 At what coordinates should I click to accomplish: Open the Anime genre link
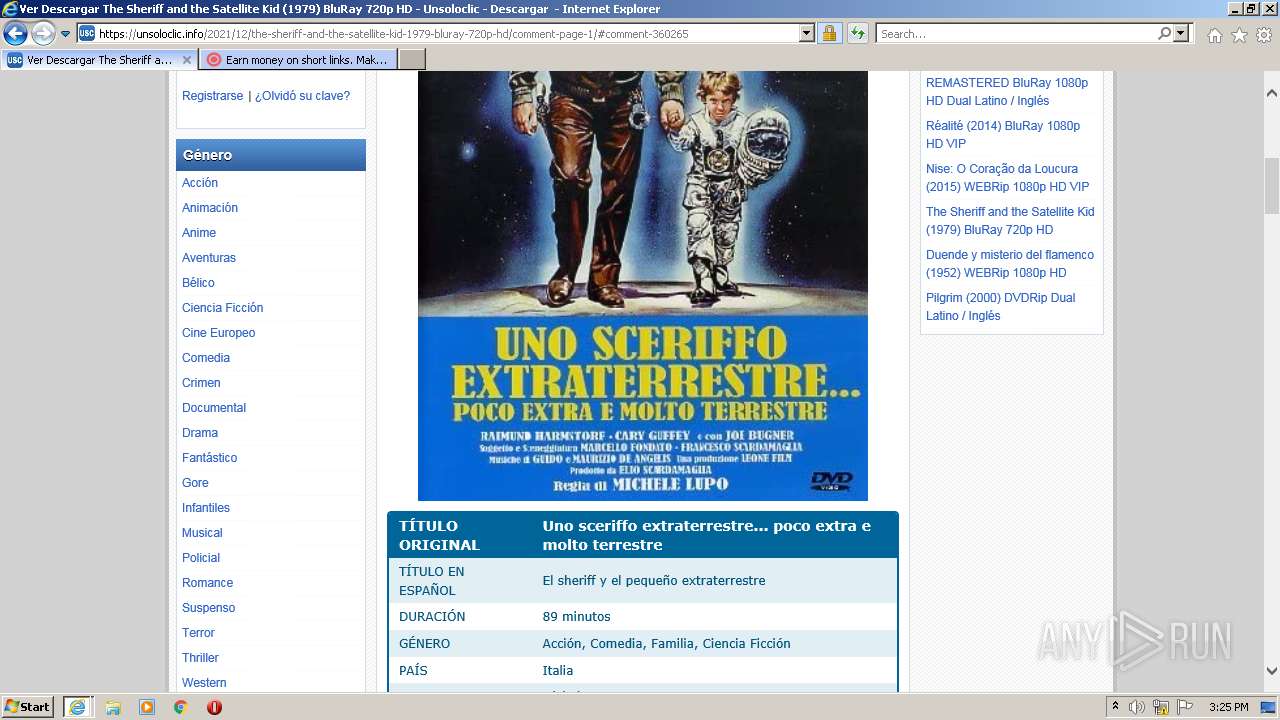pos(199,233)
